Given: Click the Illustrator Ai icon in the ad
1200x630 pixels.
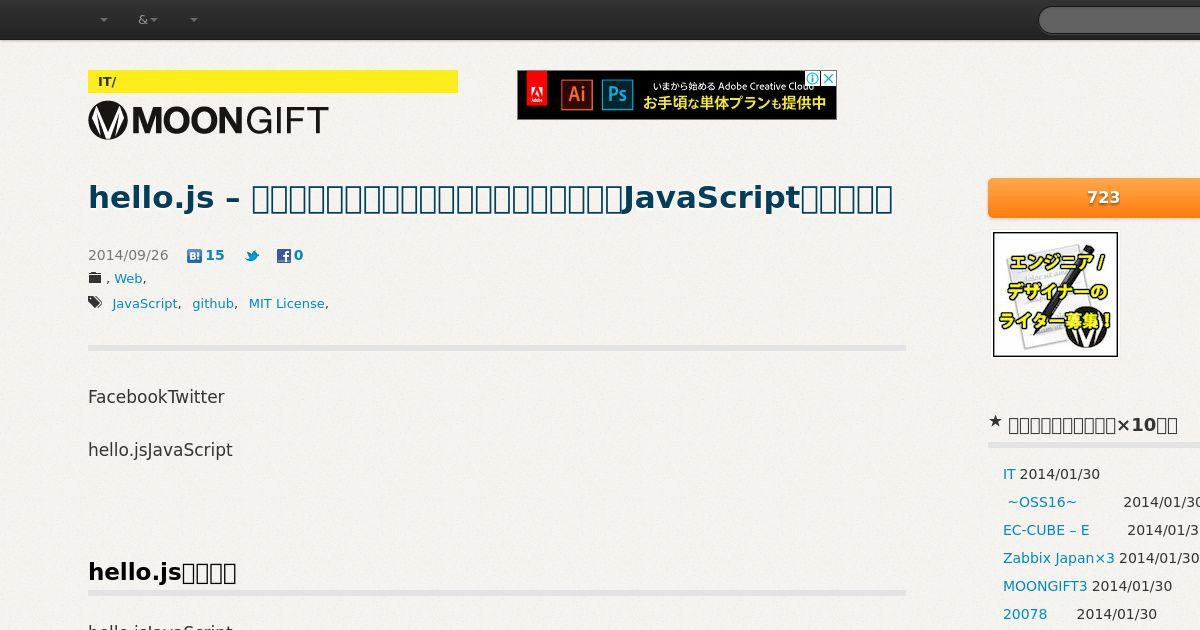Looking at the screenshot, I should coord(576,95).
